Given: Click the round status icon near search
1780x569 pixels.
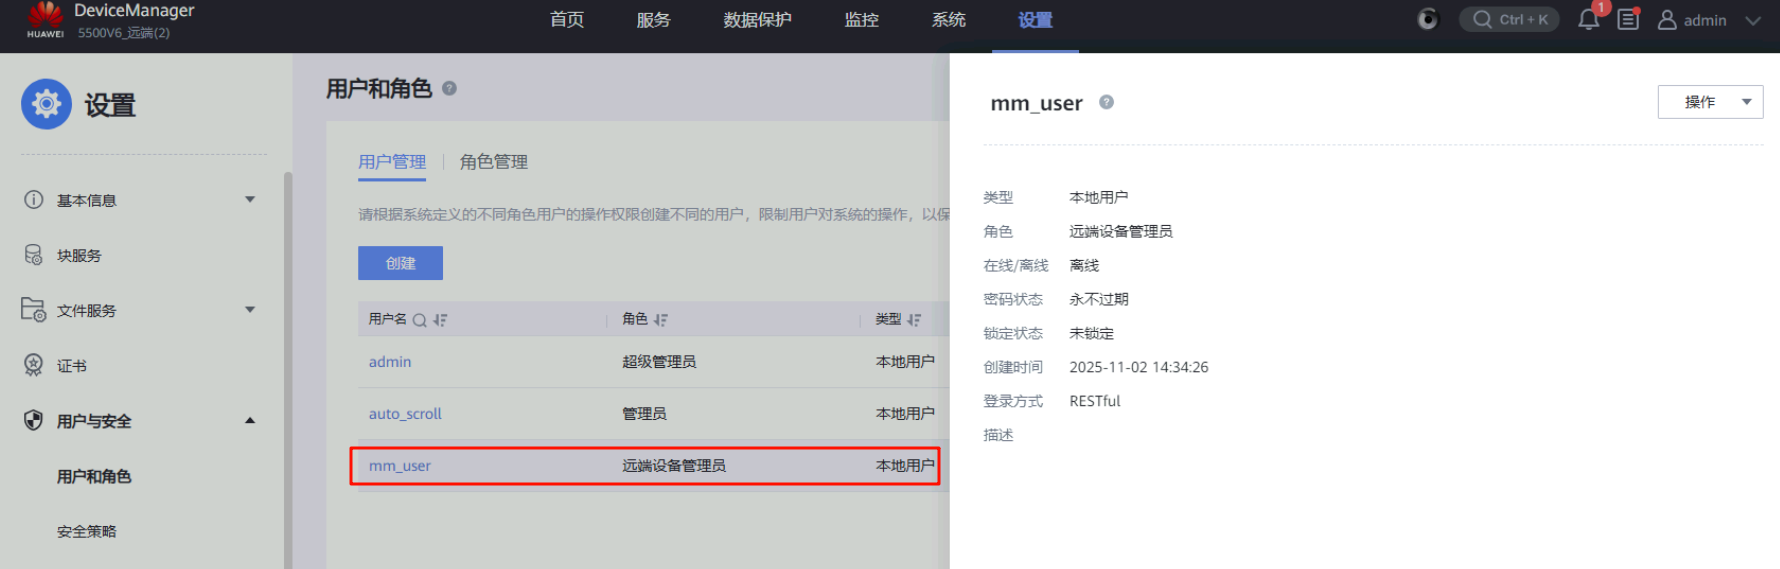Looking at the screenshot, I should (1427, 20).
